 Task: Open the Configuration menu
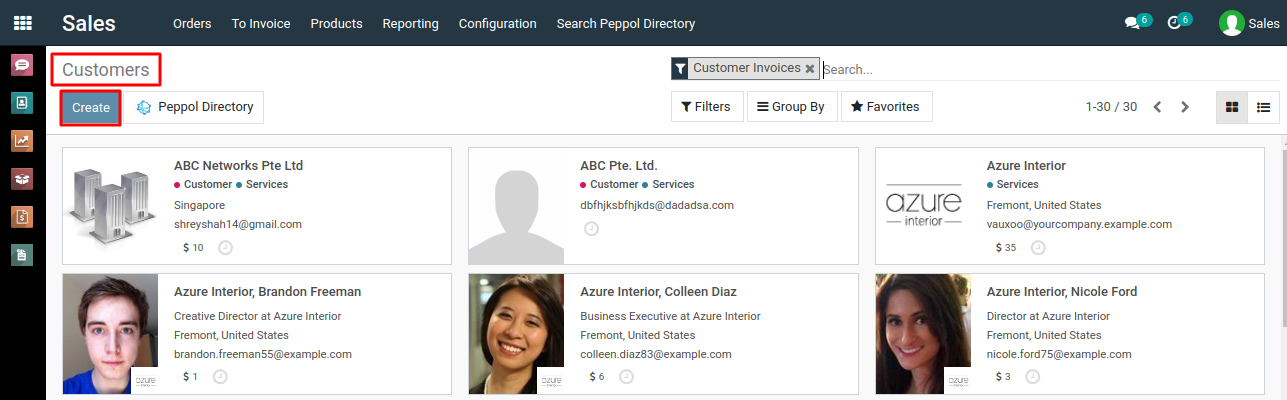pyautogui.click(x=498, y=23)
